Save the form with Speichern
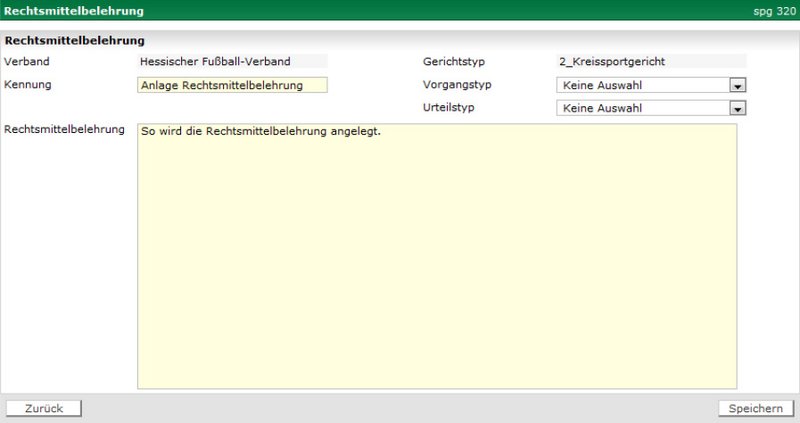The image size is (800, 423). click(x=755, y=408)
